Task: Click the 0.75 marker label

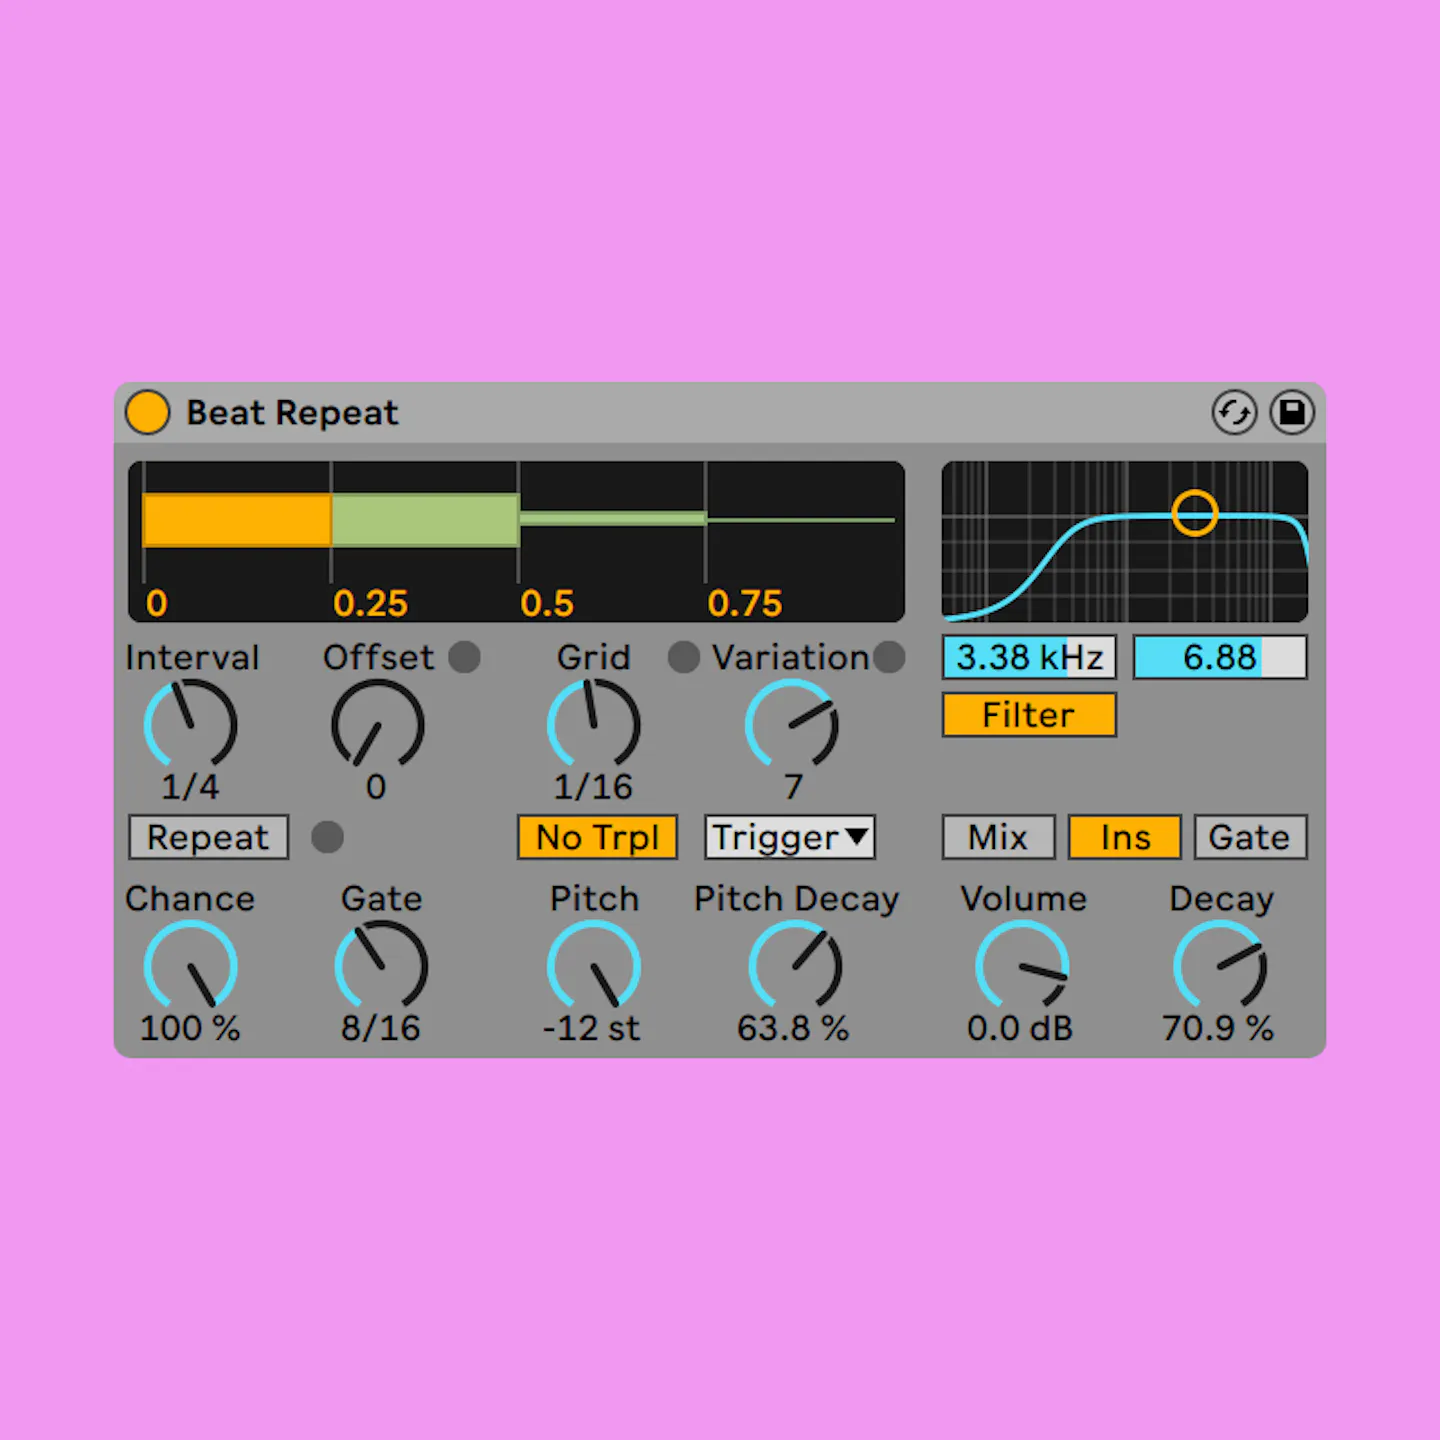Action: (745, 604)
